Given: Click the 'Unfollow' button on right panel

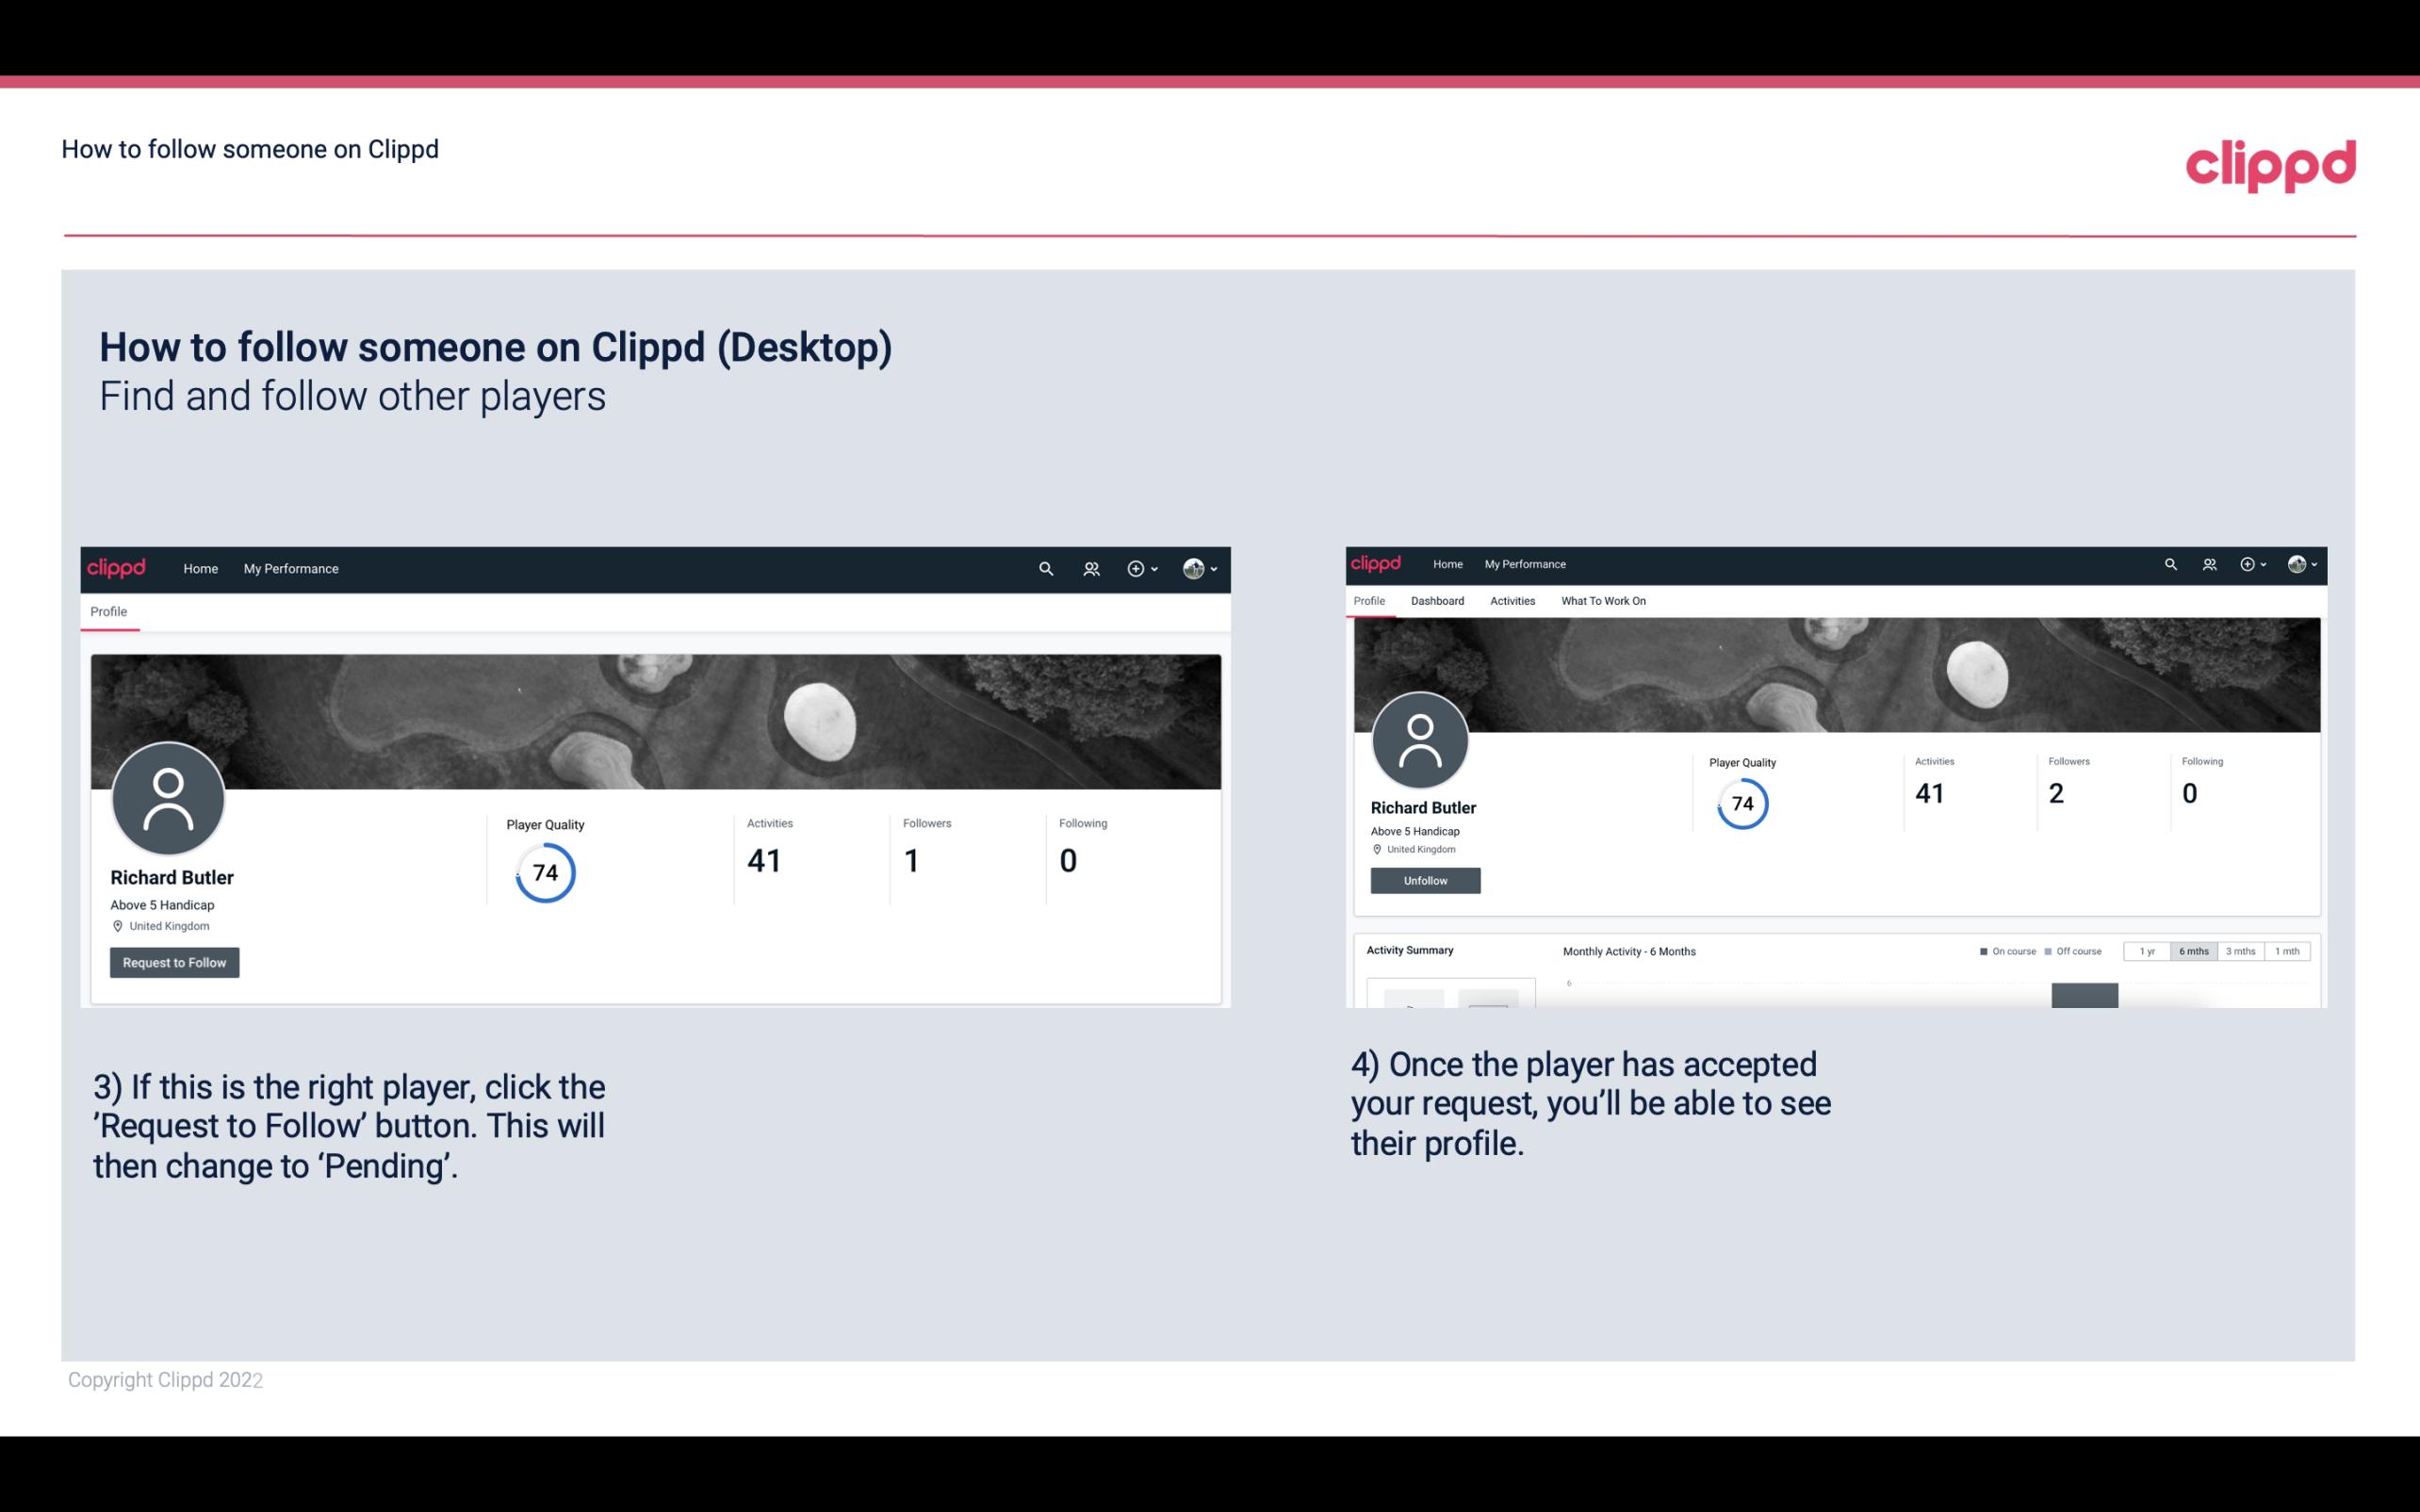Looking at the screenshot, I should point(1425,880).
